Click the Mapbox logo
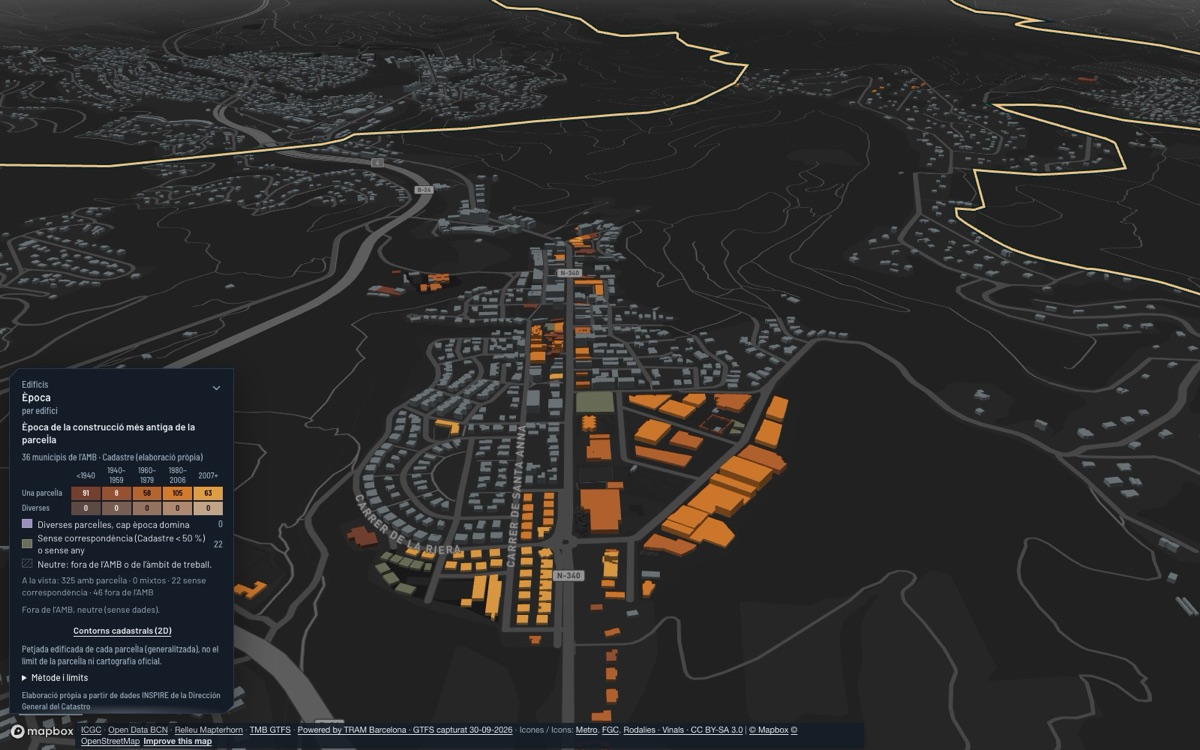 click(43, 731)
